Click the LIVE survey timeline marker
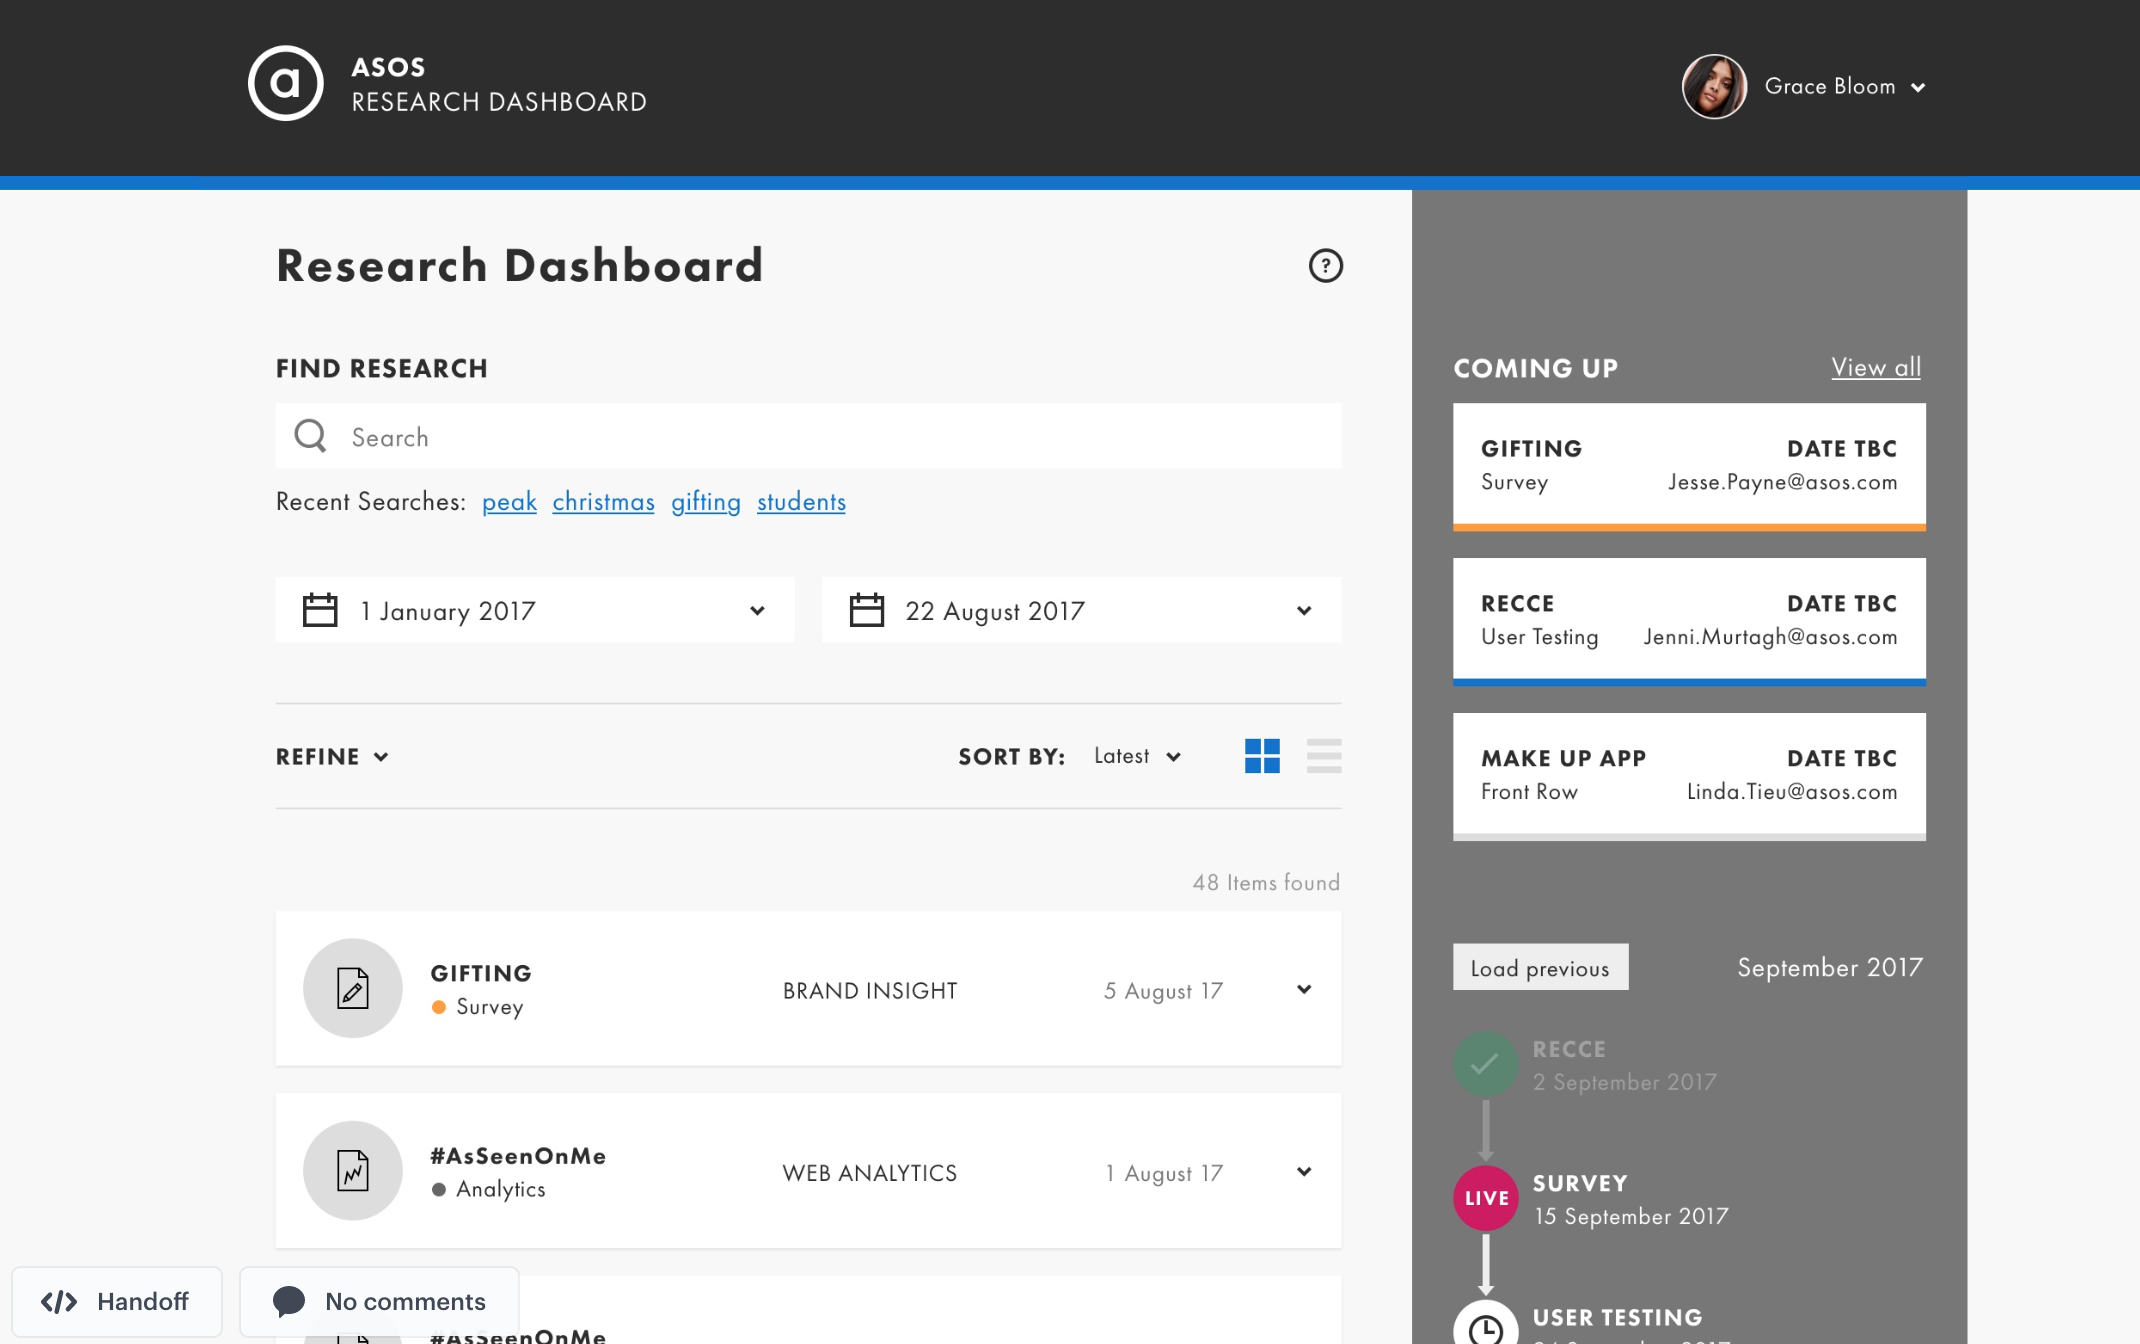 coord(1486,1198)
